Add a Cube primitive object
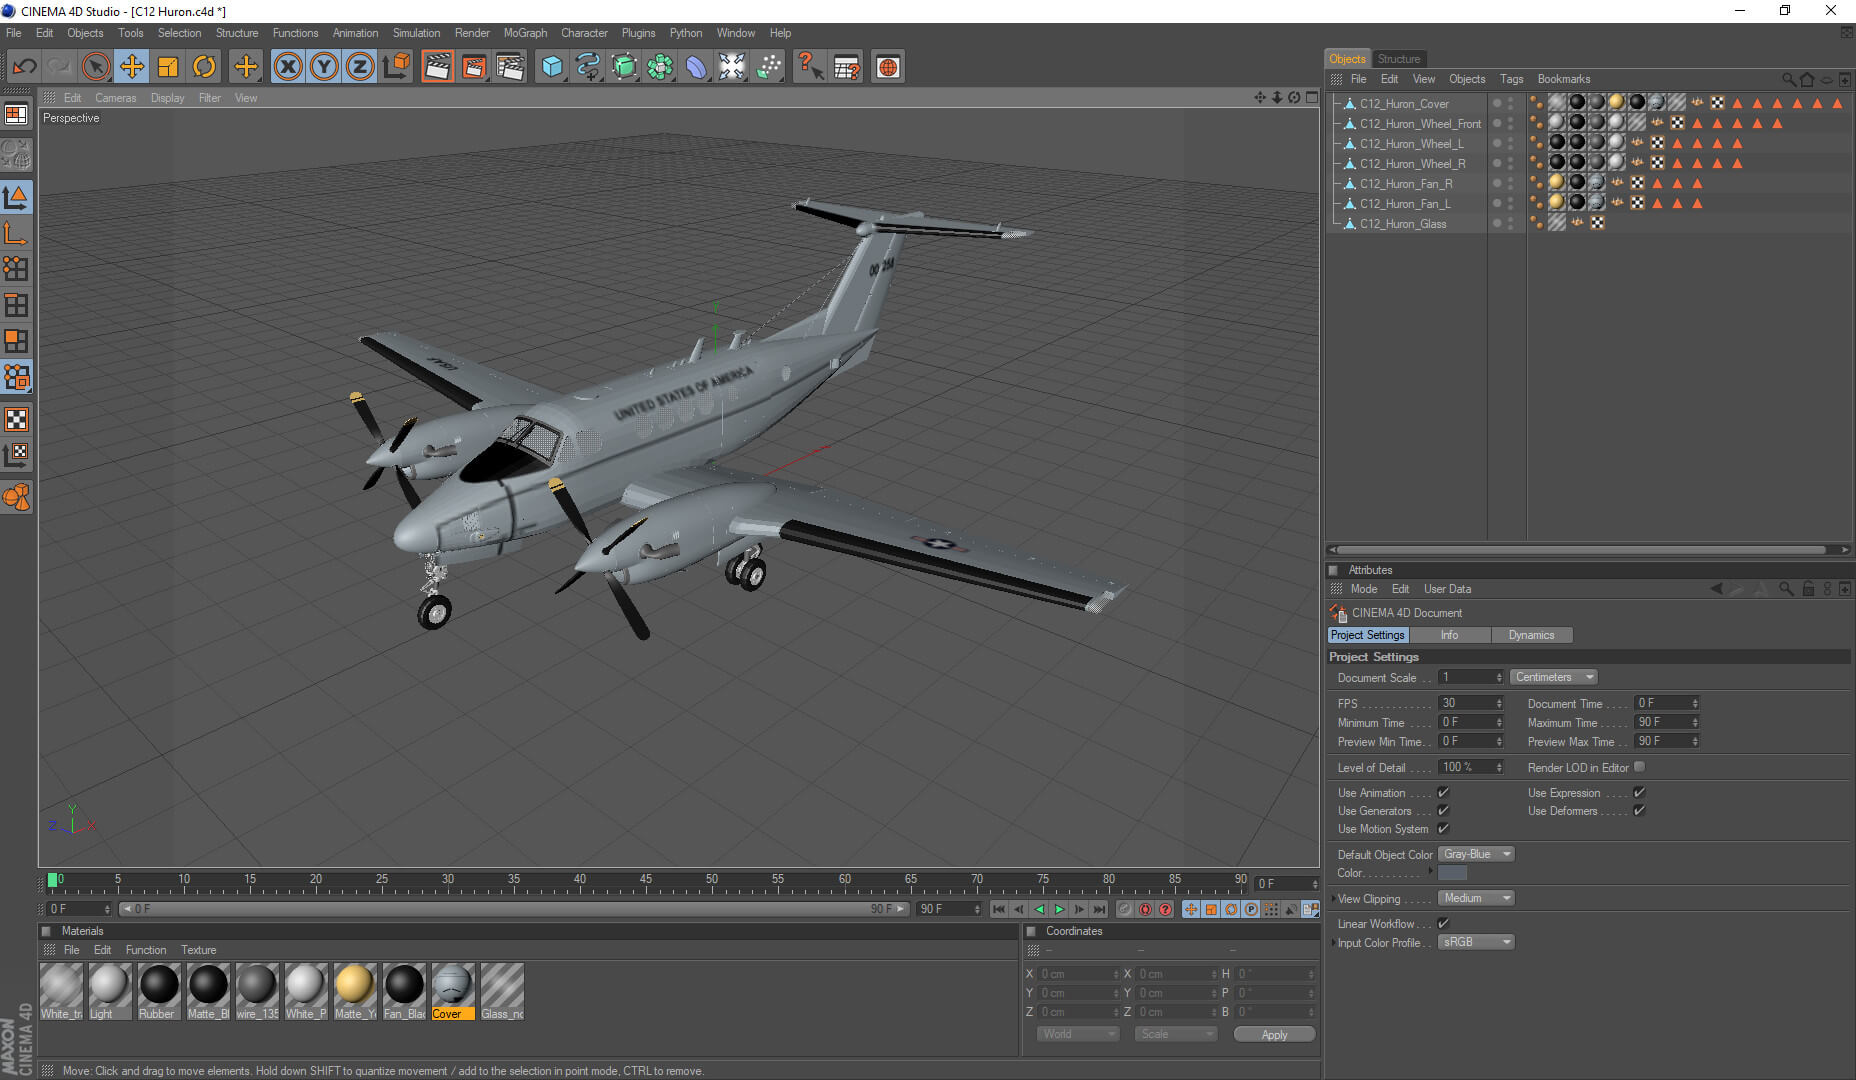This screenshot has height=1080, width=1856. (552, 67)
